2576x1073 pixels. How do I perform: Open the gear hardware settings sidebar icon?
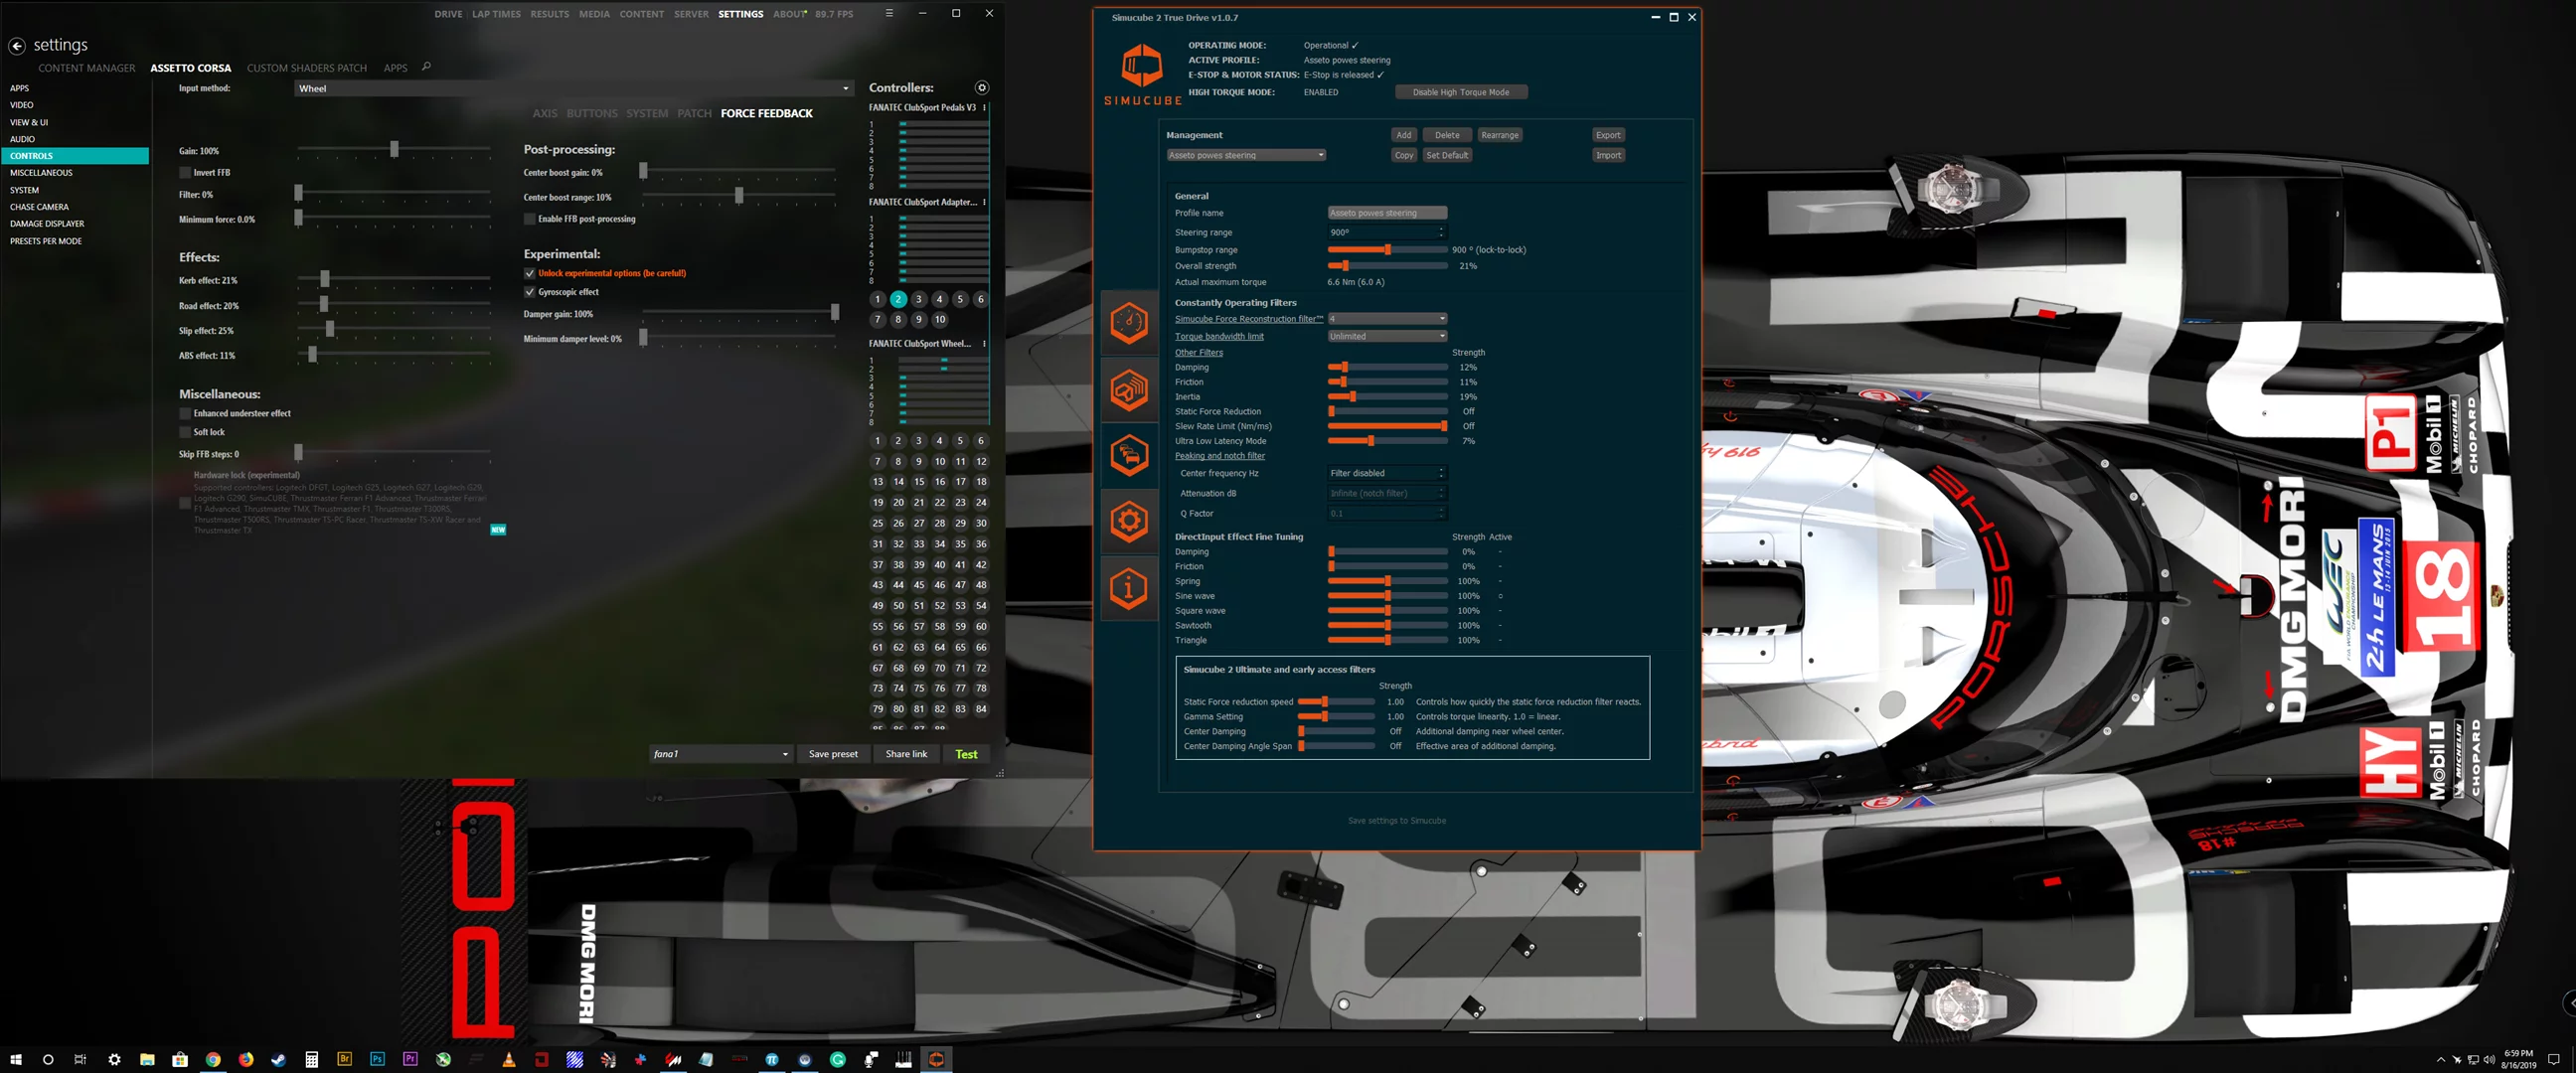click(1129, 521)
